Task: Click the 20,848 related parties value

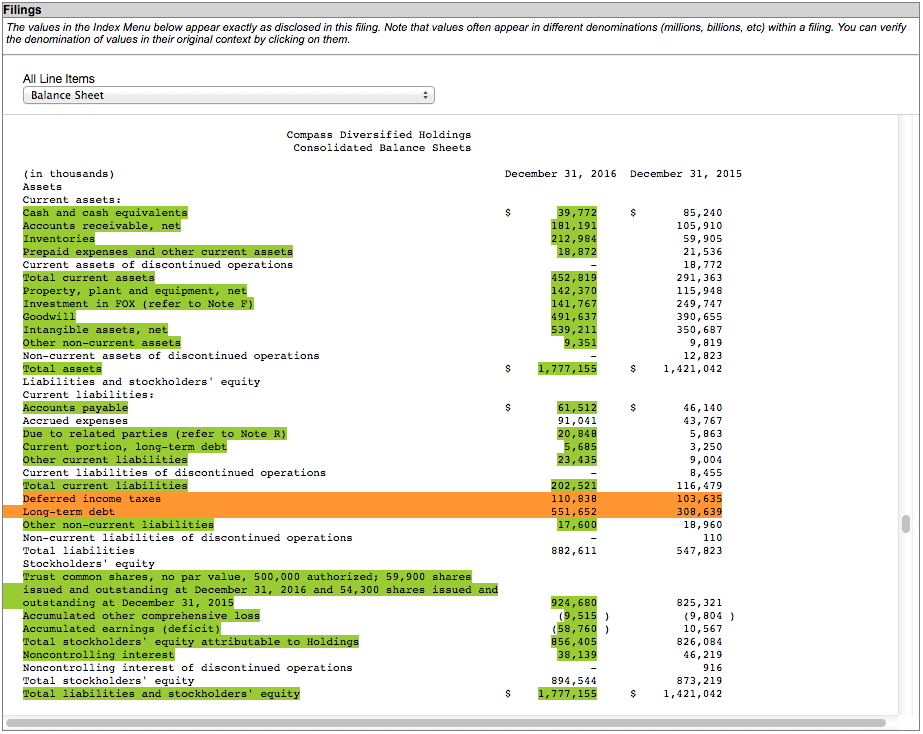Action: point(577,434)
